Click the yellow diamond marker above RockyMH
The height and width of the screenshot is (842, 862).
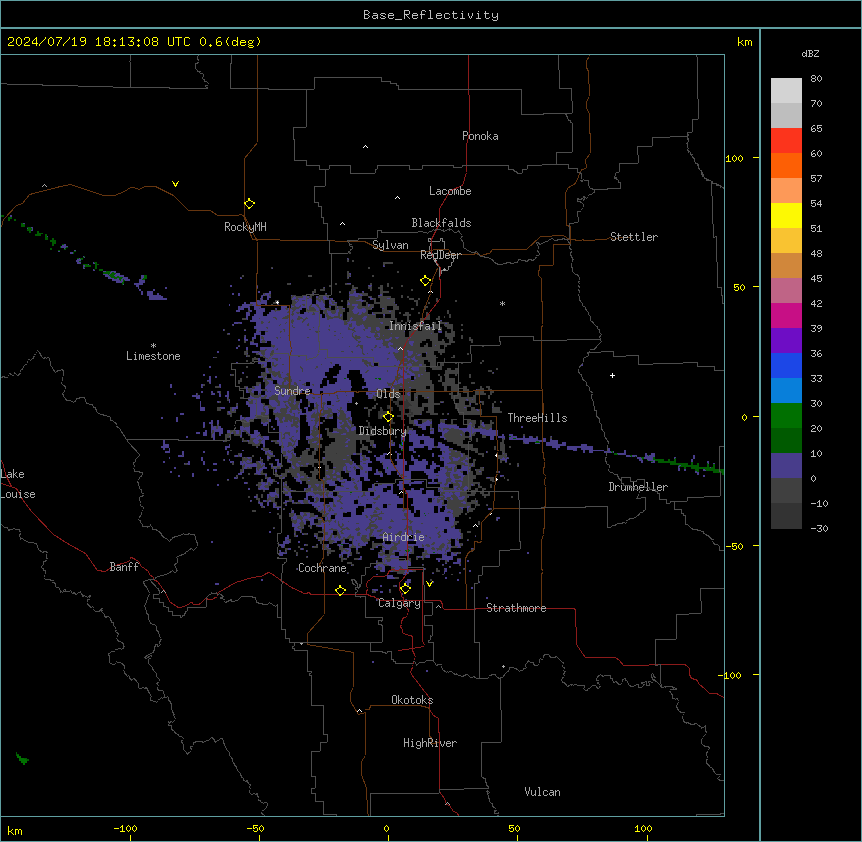(249, 204)
